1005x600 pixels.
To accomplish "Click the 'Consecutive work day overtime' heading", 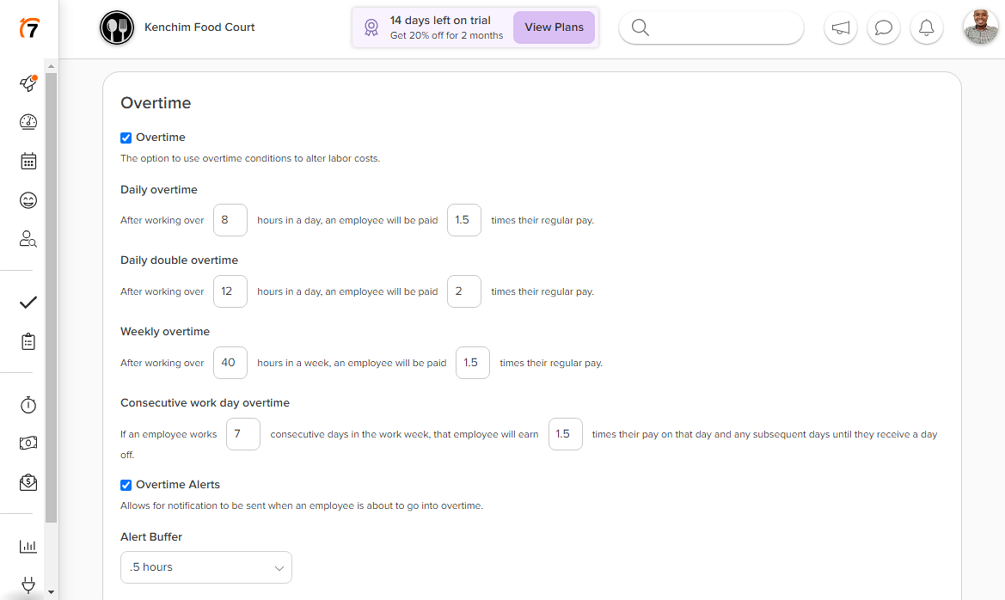I will [x=205, y=403].
